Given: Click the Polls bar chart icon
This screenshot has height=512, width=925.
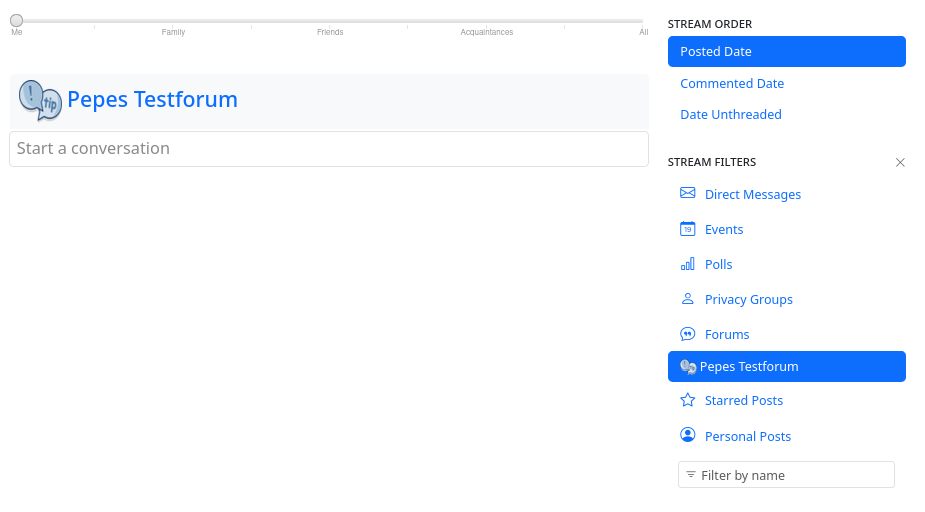Looking at the screenshot, I should coord(687,264).
